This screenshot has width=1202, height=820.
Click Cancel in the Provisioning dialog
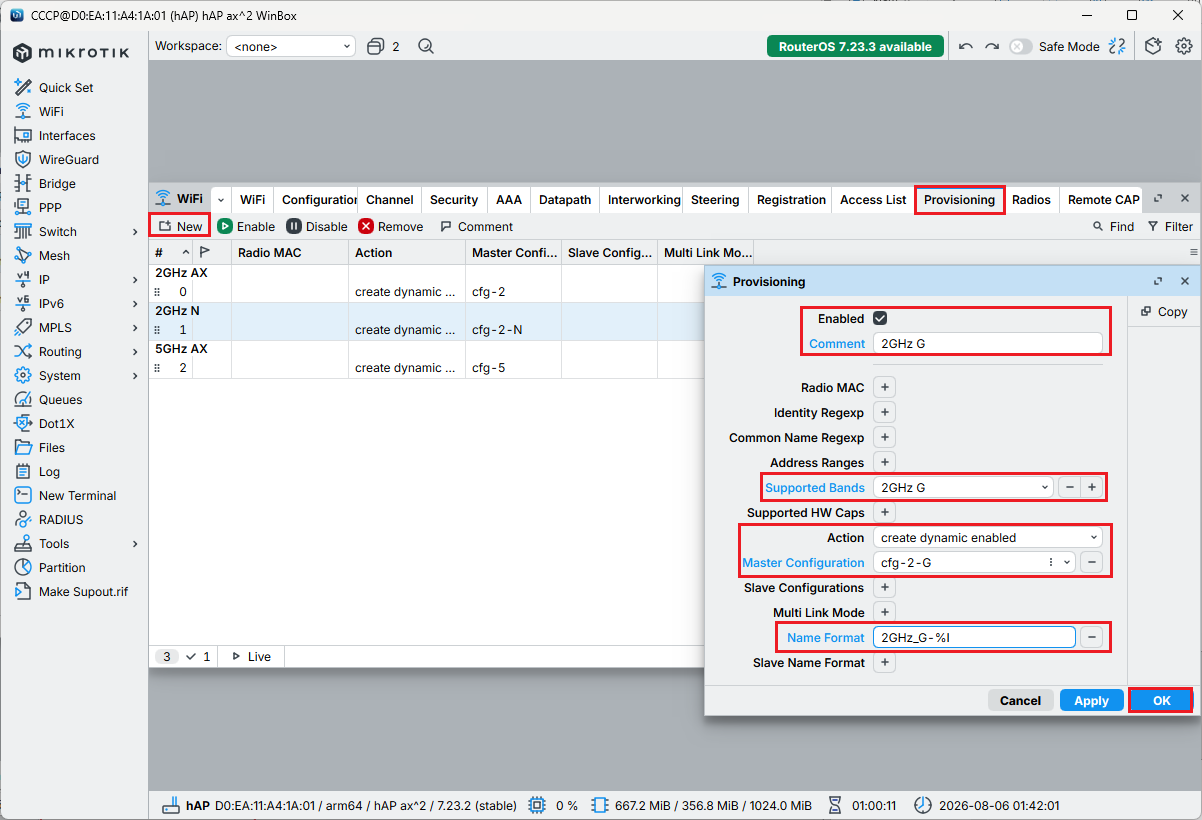click(1020, 700)
